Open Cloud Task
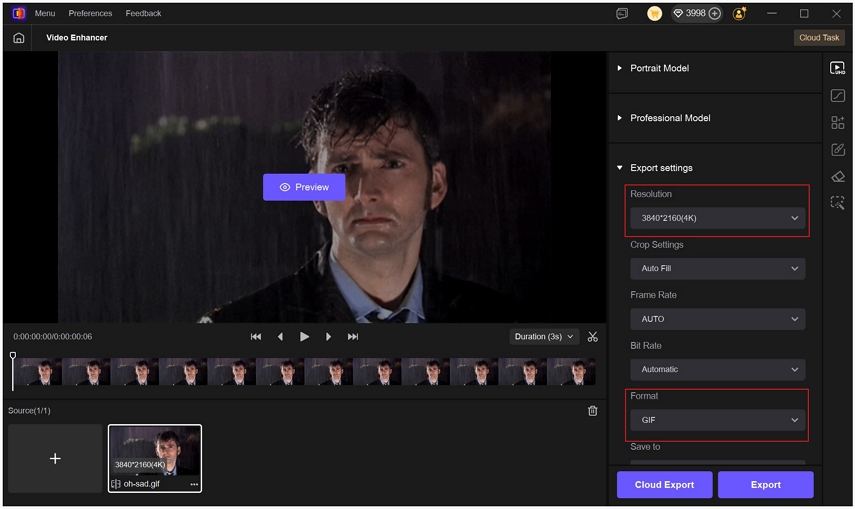 (x=819, y=38)
